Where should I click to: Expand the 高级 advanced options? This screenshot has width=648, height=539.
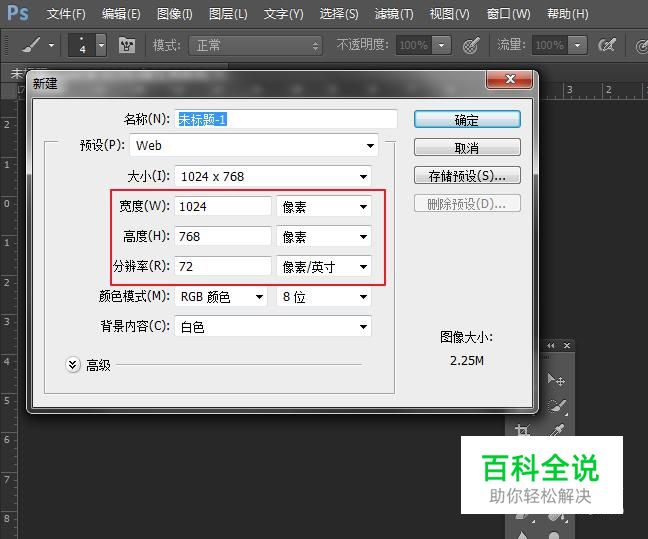click(73, 365)
